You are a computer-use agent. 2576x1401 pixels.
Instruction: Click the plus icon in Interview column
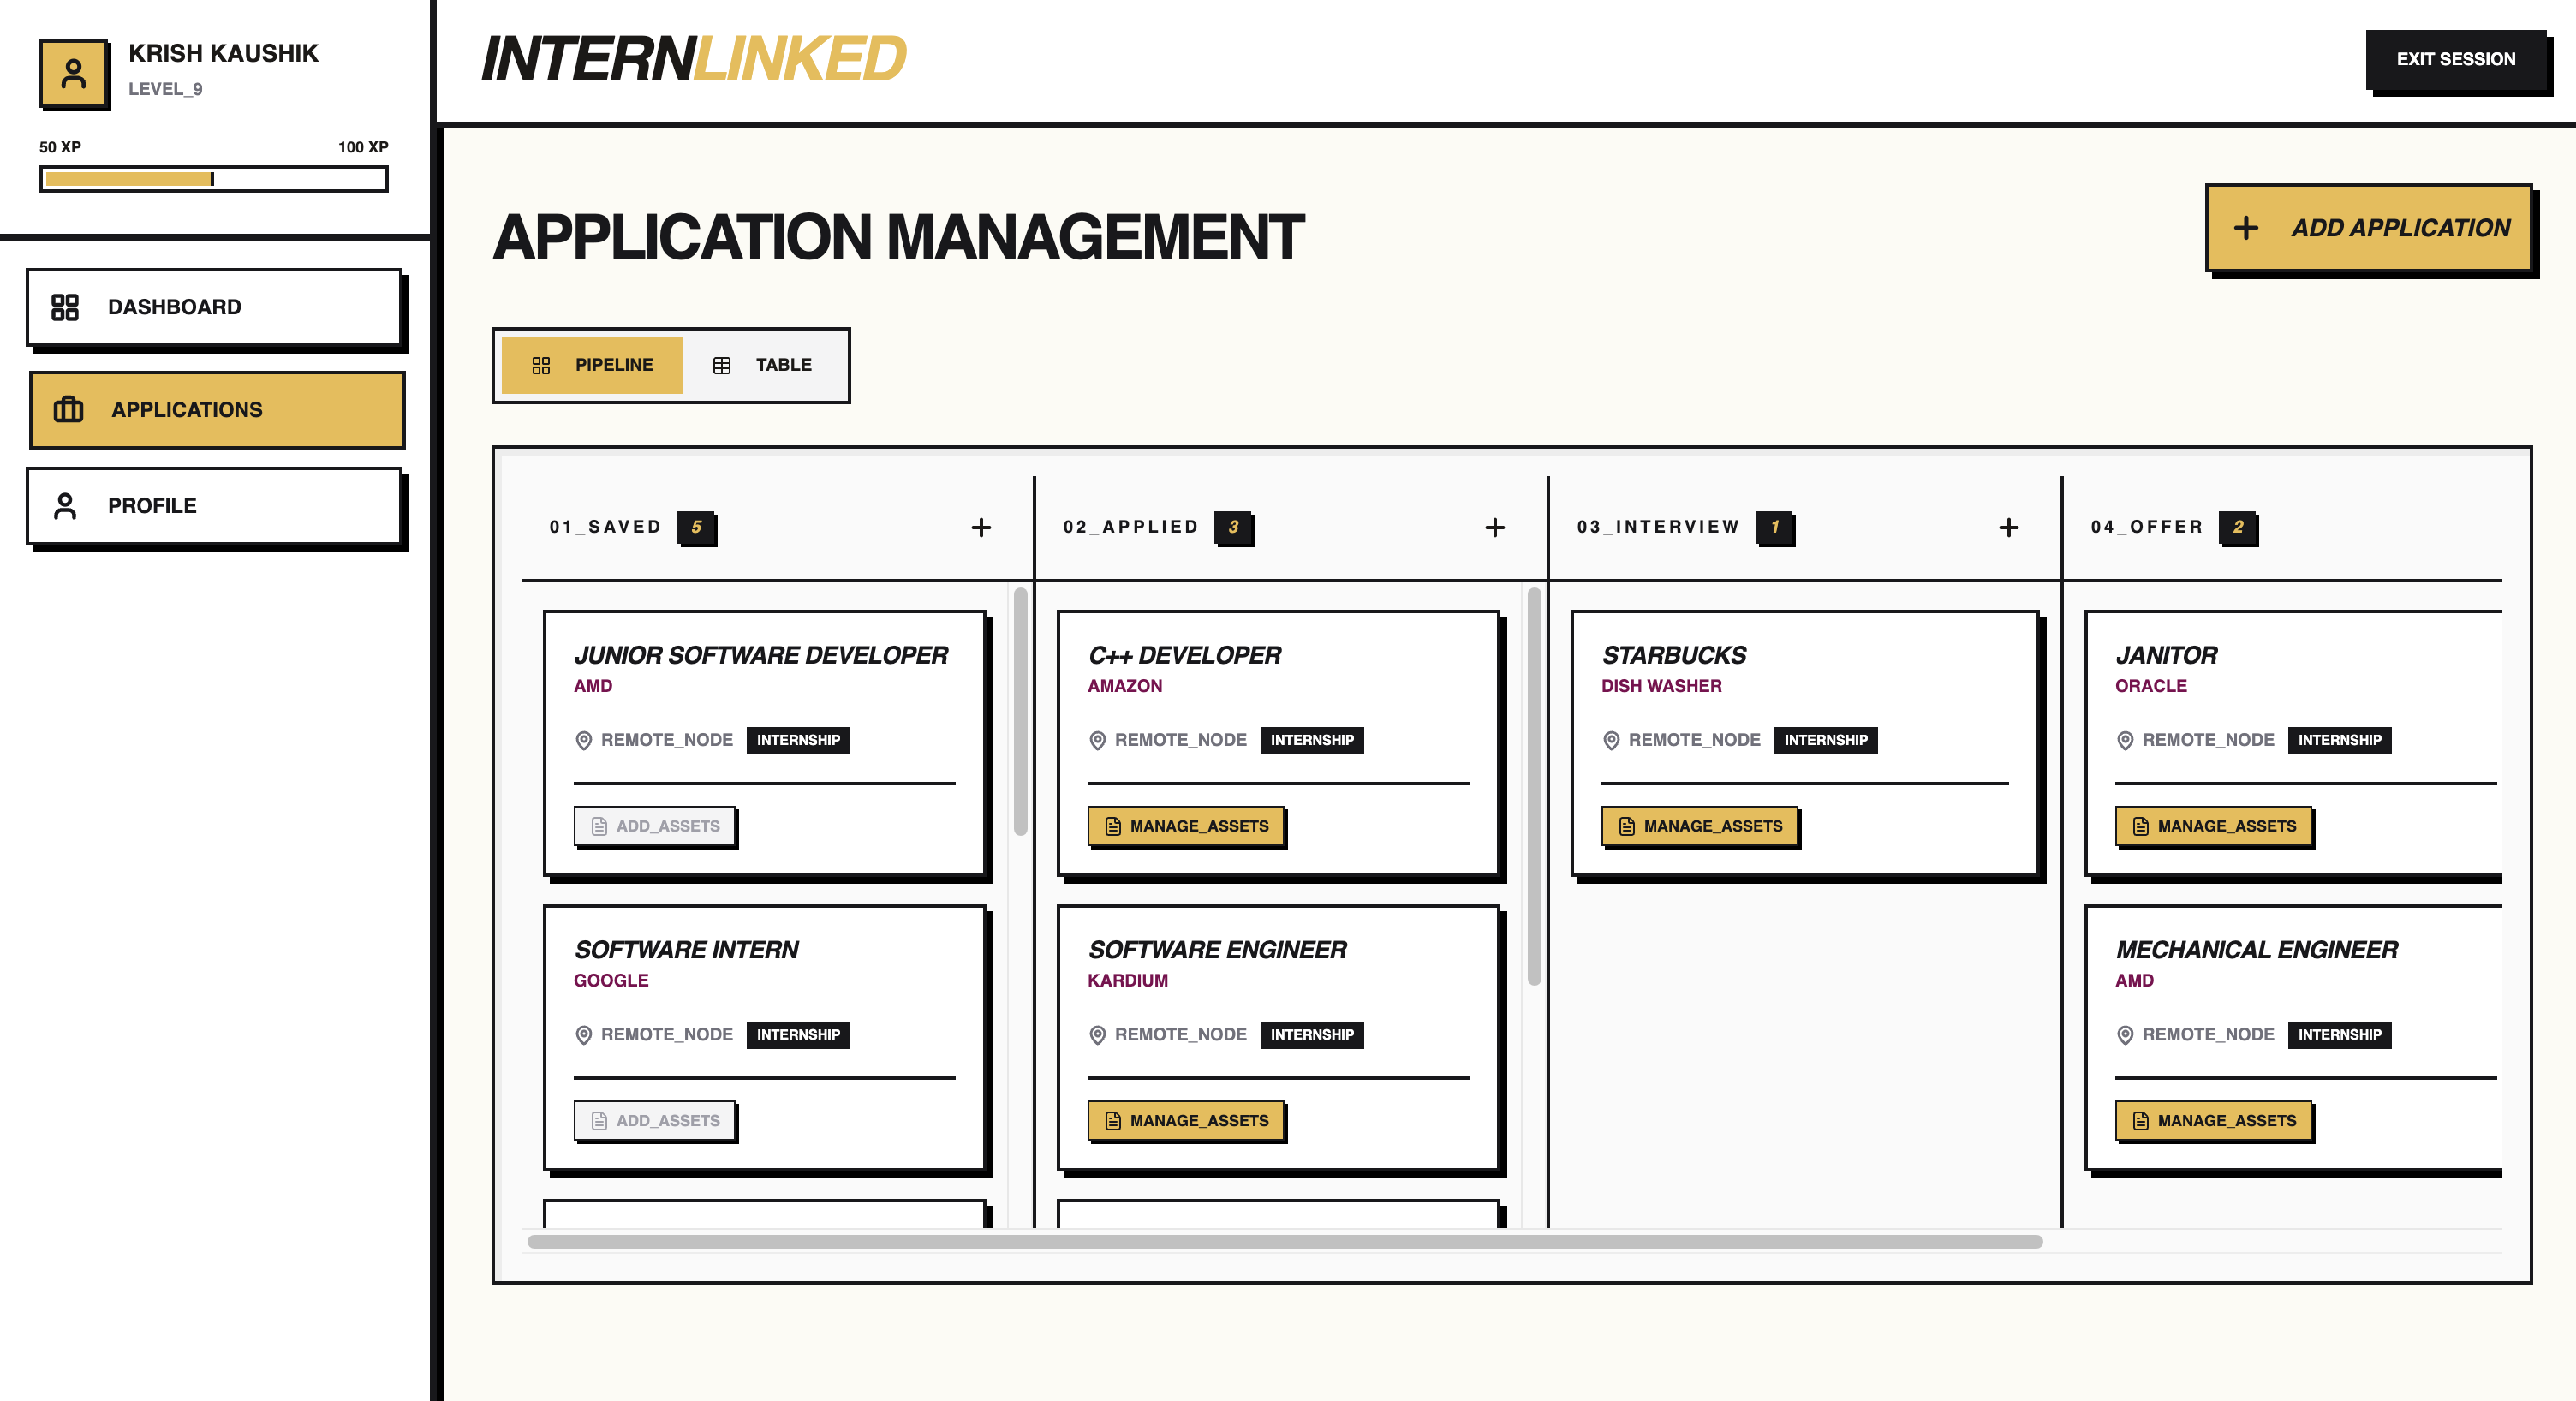tap(2008, 527)
